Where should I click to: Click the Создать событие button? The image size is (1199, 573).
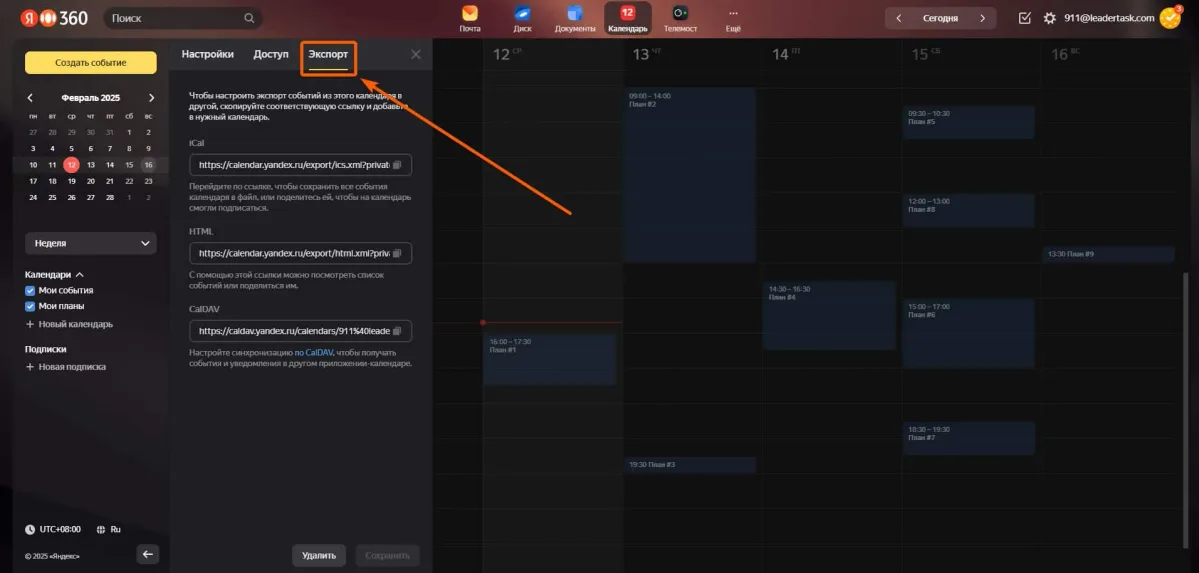[90, 63]
